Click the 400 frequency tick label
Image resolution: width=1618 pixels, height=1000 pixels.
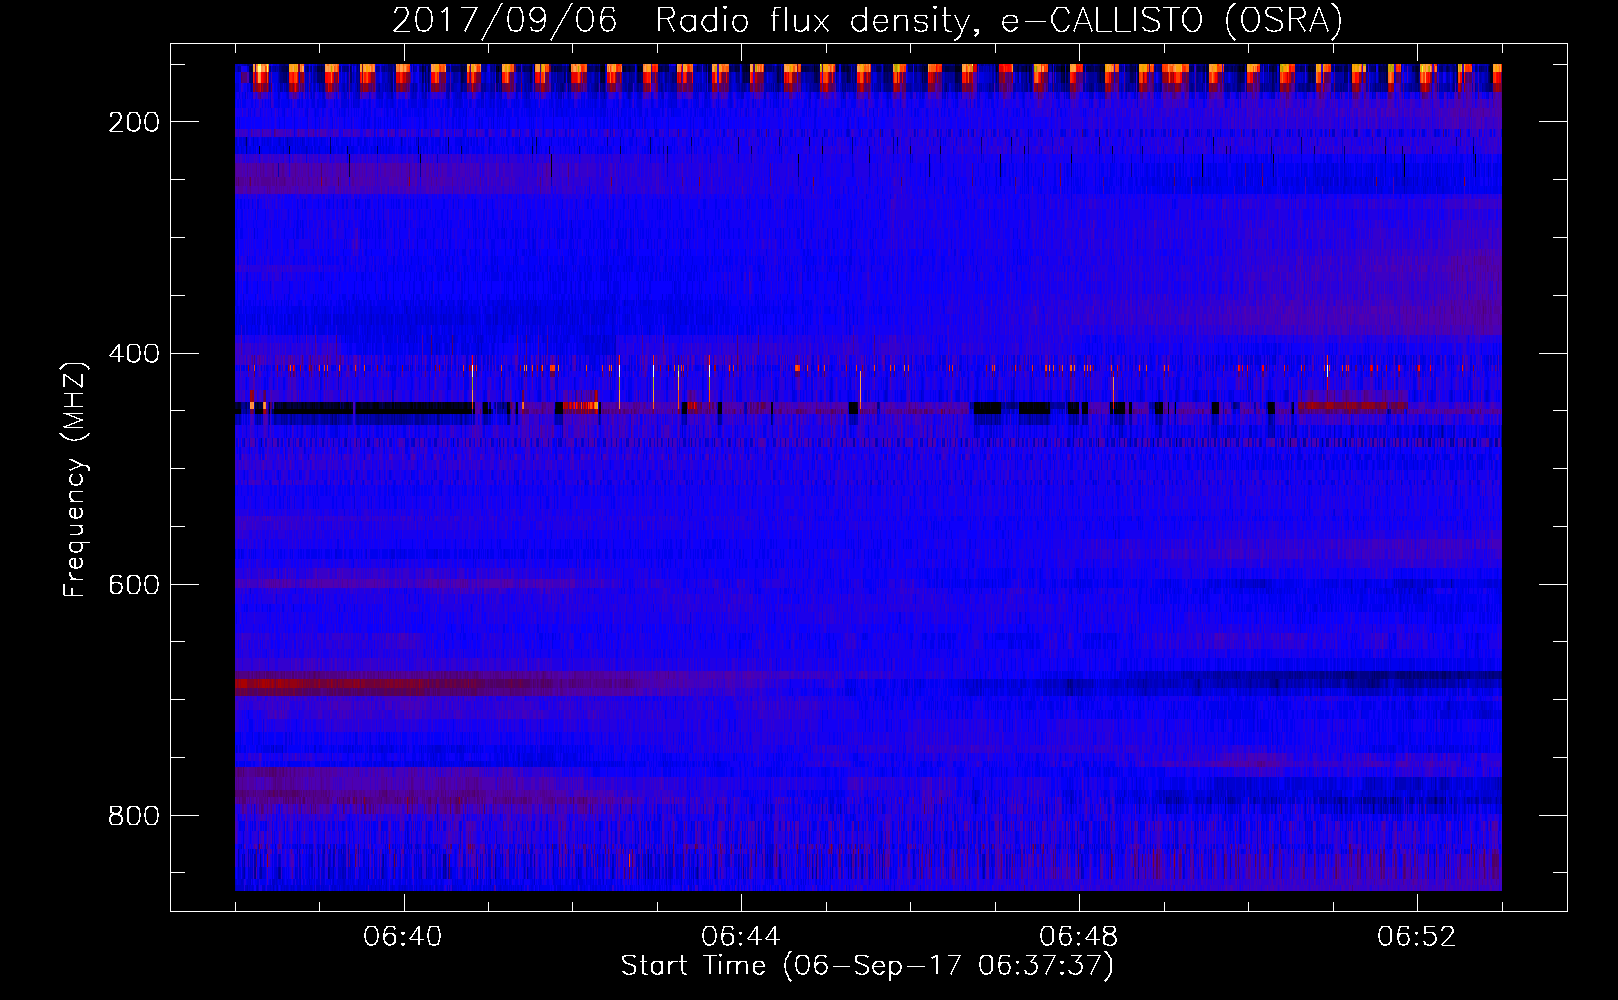[x=134, y=353]
